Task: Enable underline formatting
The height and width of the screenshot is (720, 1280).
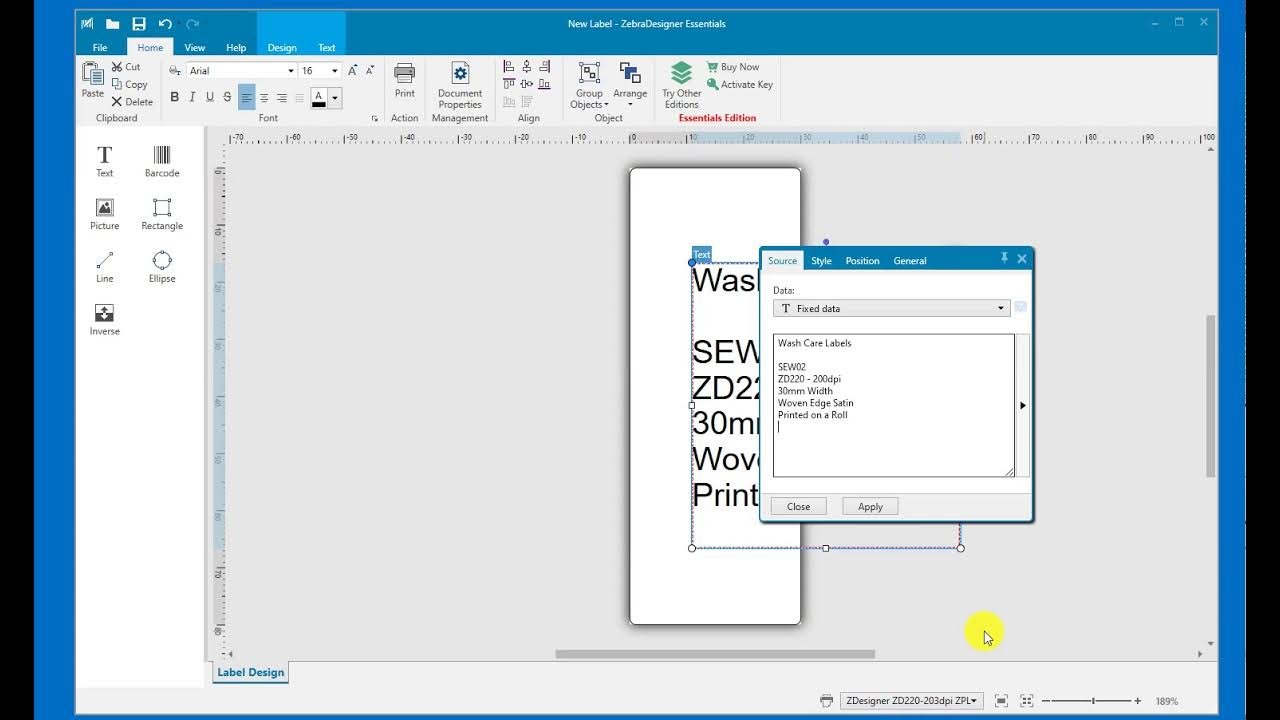Action: click(209, 97)
